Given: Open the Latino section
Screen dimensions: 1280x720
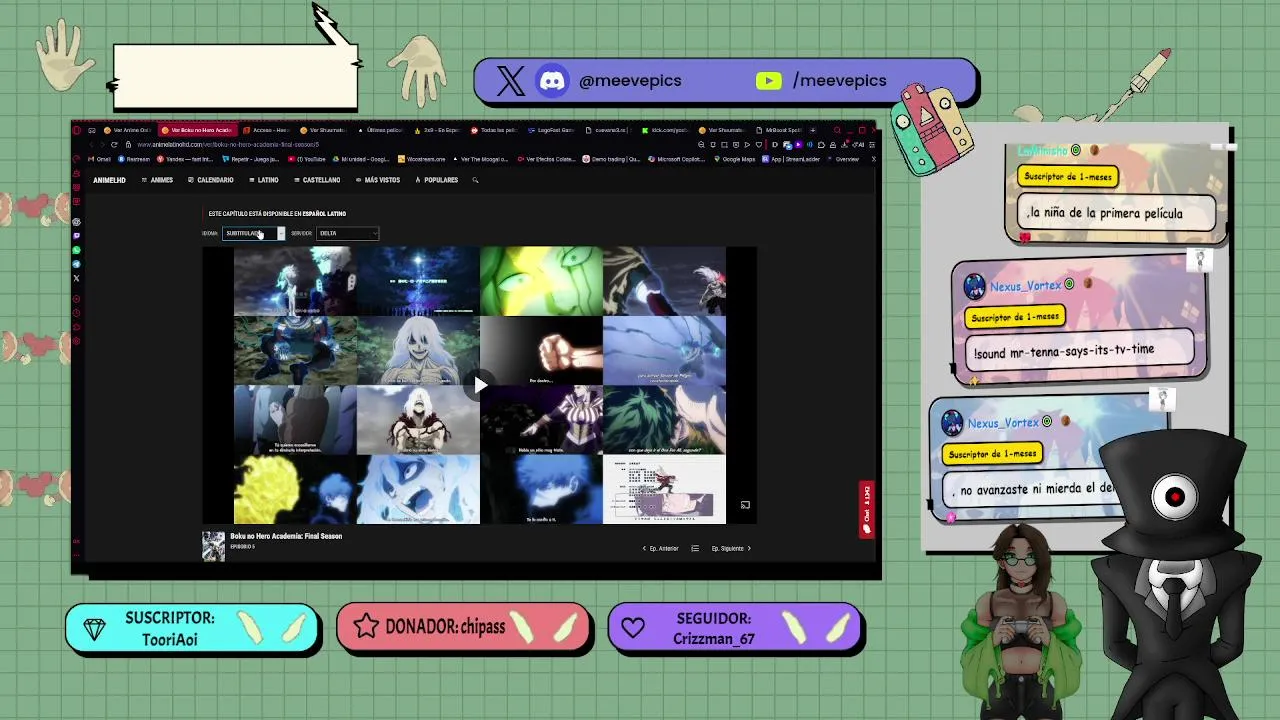Looking at the screenshot, I should pyautogui.click(x=263, y=180).
